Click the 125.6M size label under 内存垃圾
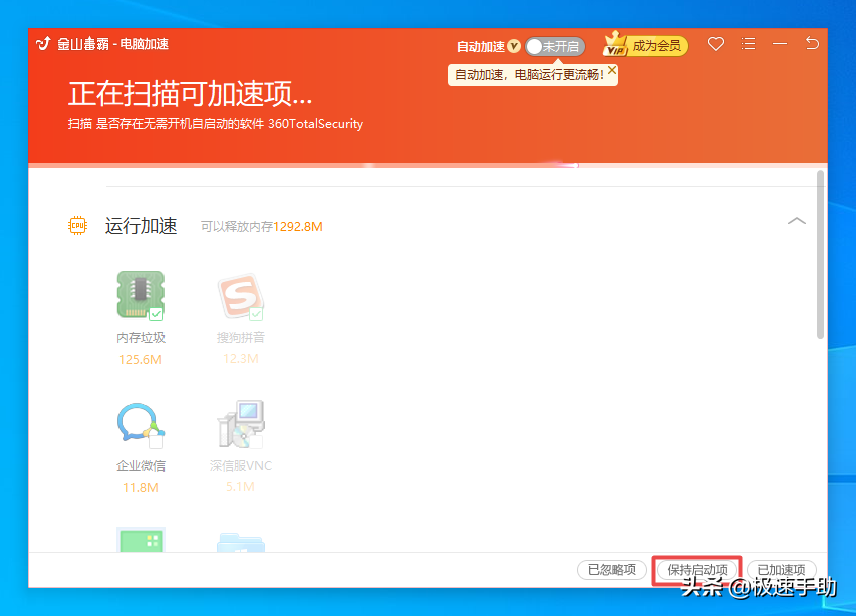Viewport: 856px width, 616px height. (141, 359)
